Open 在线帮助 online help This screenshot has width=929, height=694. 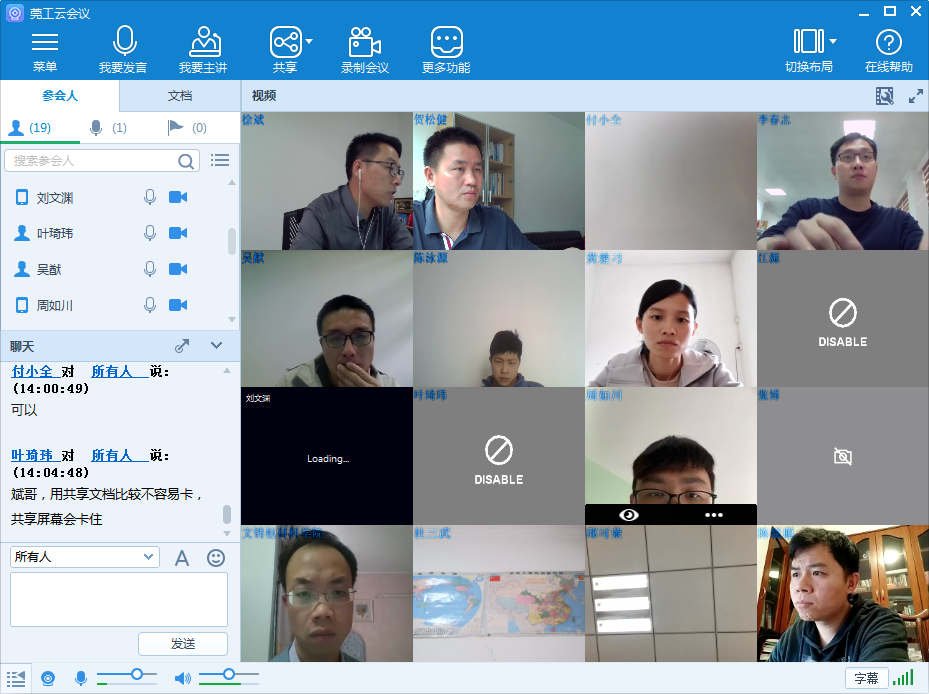888,42
